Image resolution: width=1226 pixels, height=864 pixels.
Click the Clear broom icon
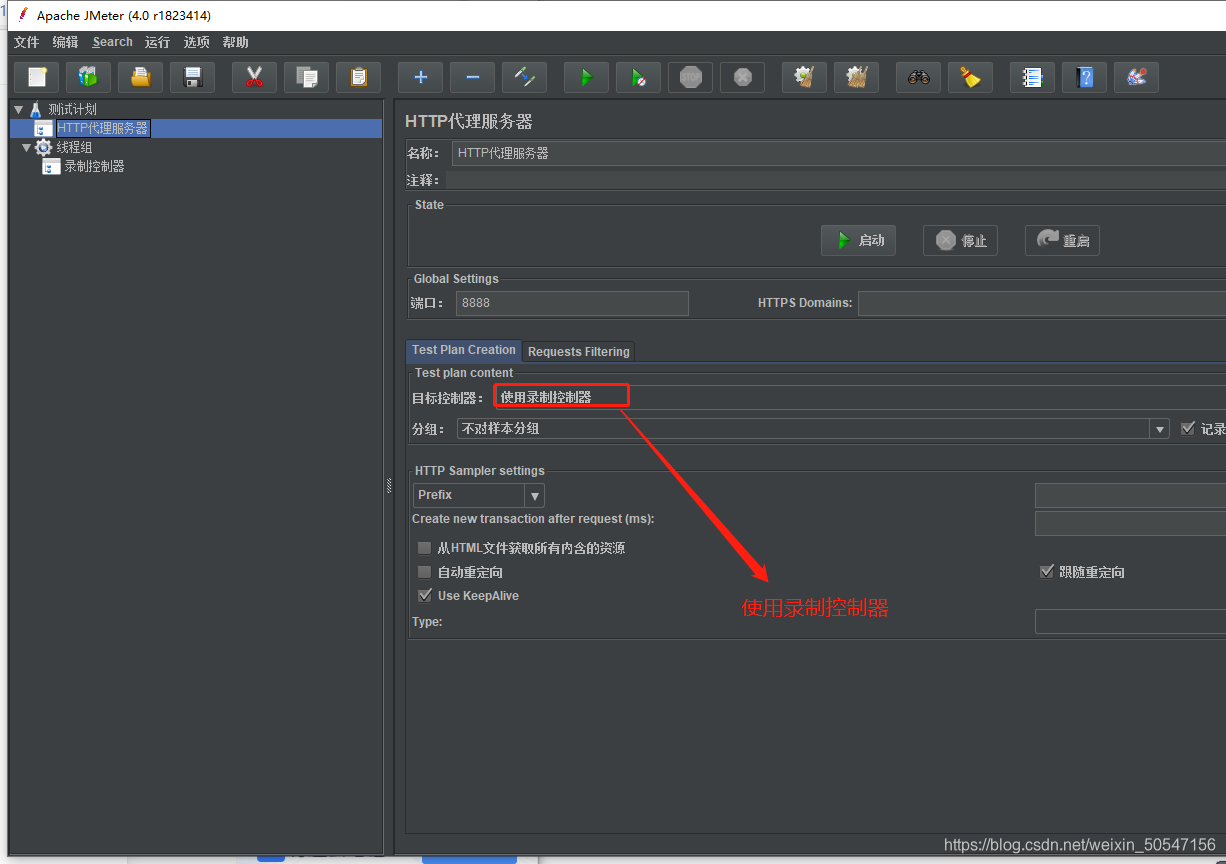point(804,77)
